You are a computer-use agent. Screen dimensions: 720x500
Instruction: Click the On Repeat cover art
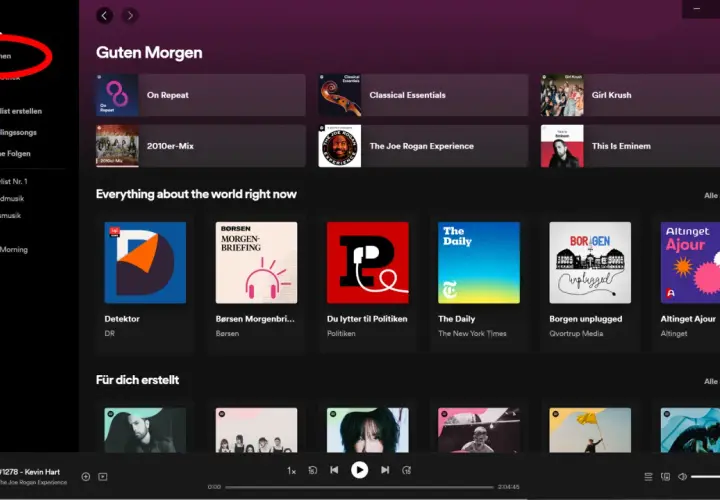point(117,95)
